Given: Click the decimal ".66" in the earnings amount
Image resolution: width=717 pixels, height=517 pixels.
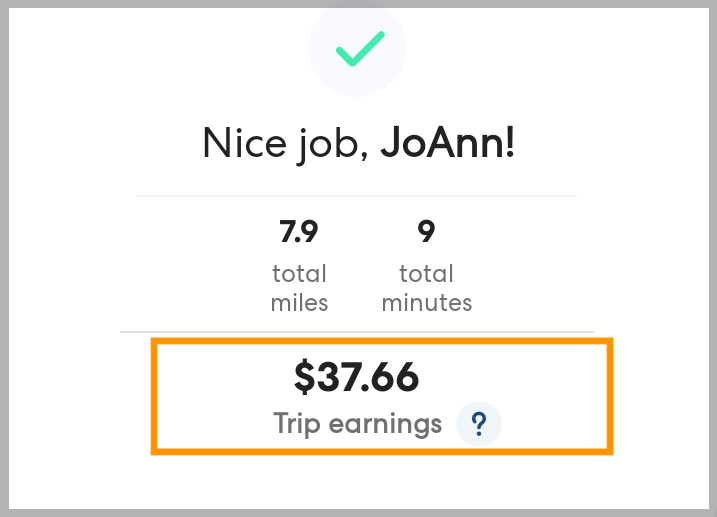Looking at the screenshot, I should click(x=392, y=377).
